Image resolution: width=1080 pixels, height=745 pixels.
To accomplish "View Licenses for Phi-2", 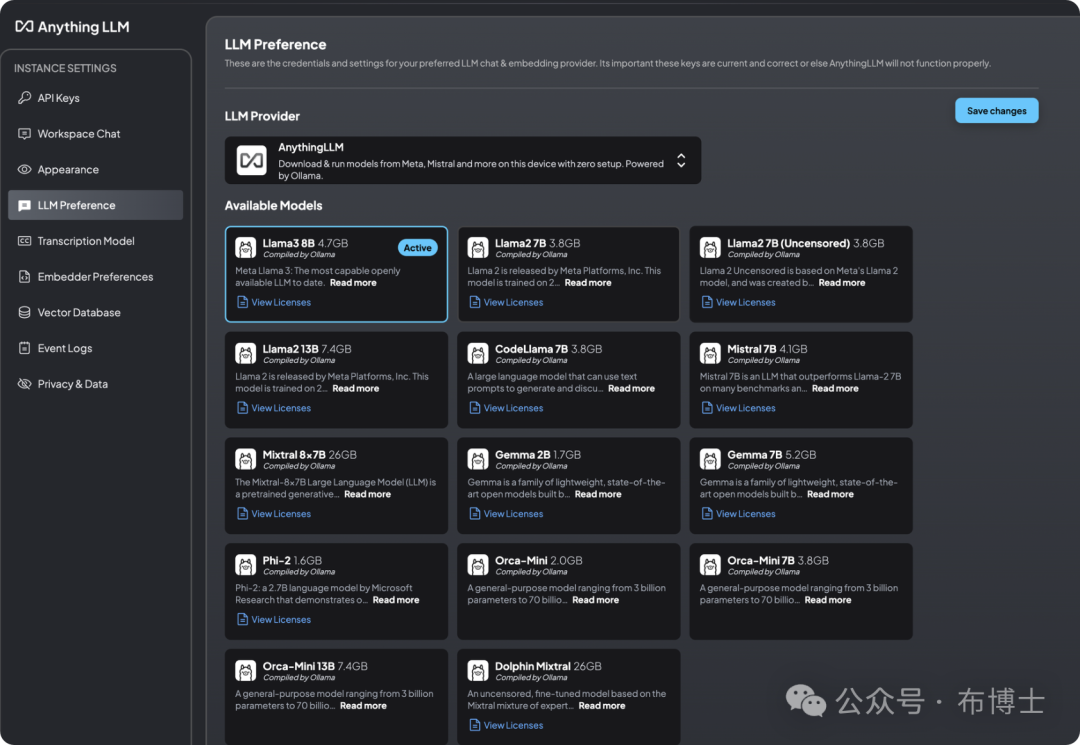I will [x=273, y=620].
